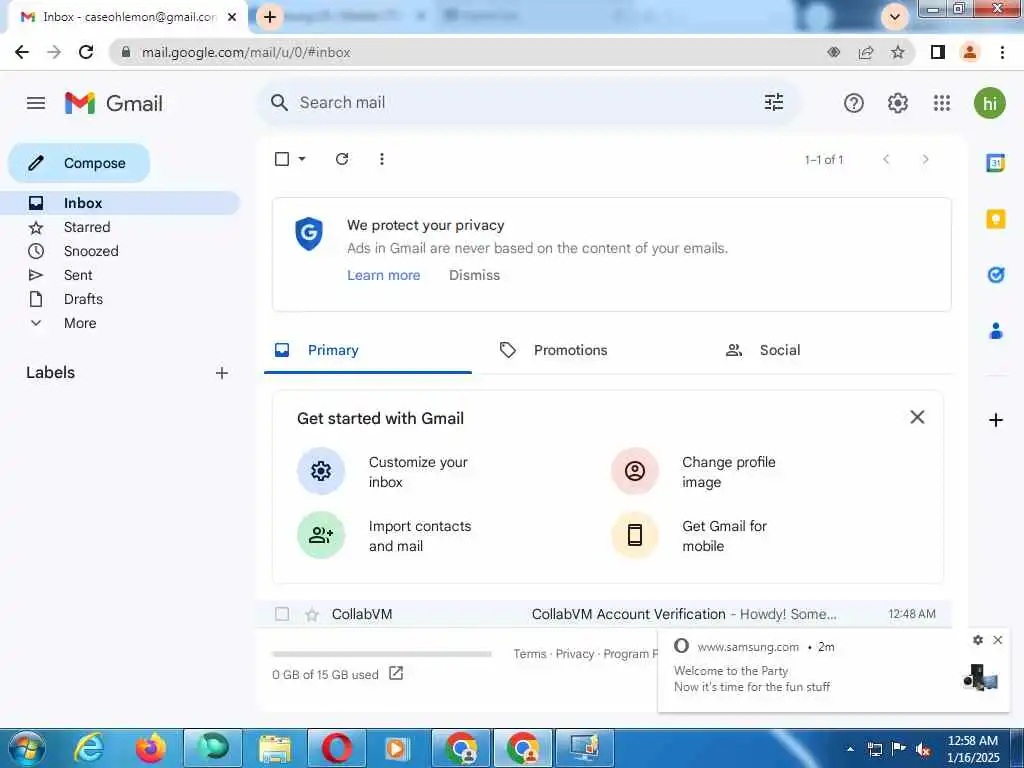The height and width of the screenshot is (768, 1024).
Task: Close the Get started with Gmail card
Action: click(x=917, y=417)
